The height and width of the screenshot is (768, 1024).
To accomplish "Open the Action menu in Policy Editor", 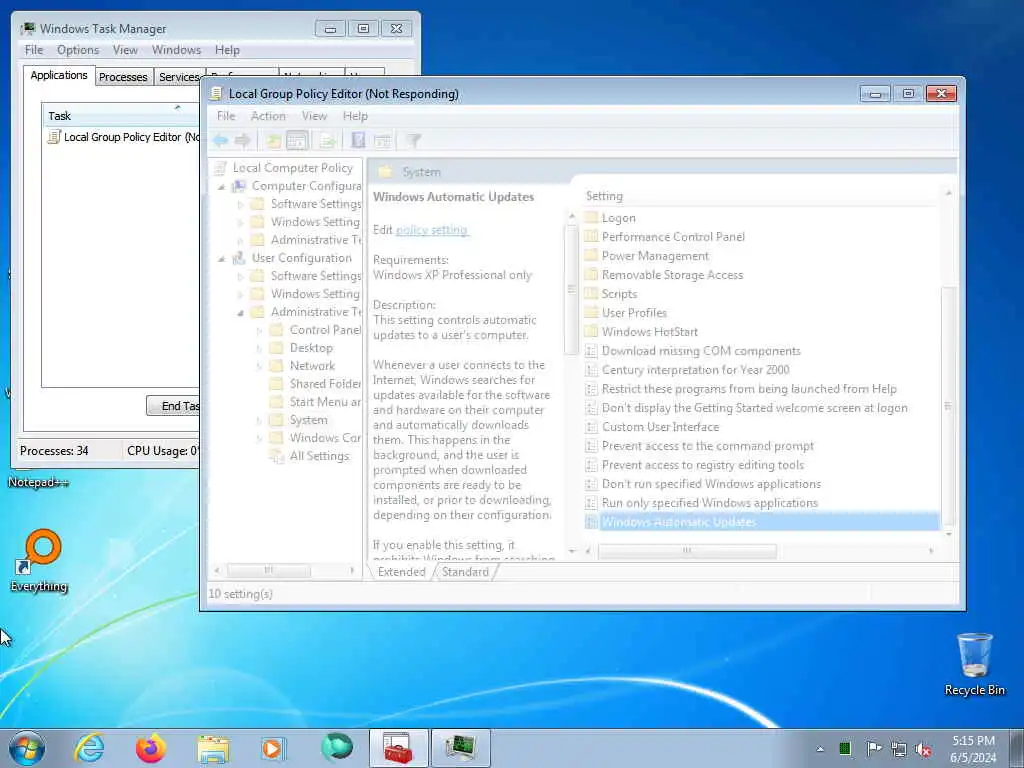I will 268,116.
